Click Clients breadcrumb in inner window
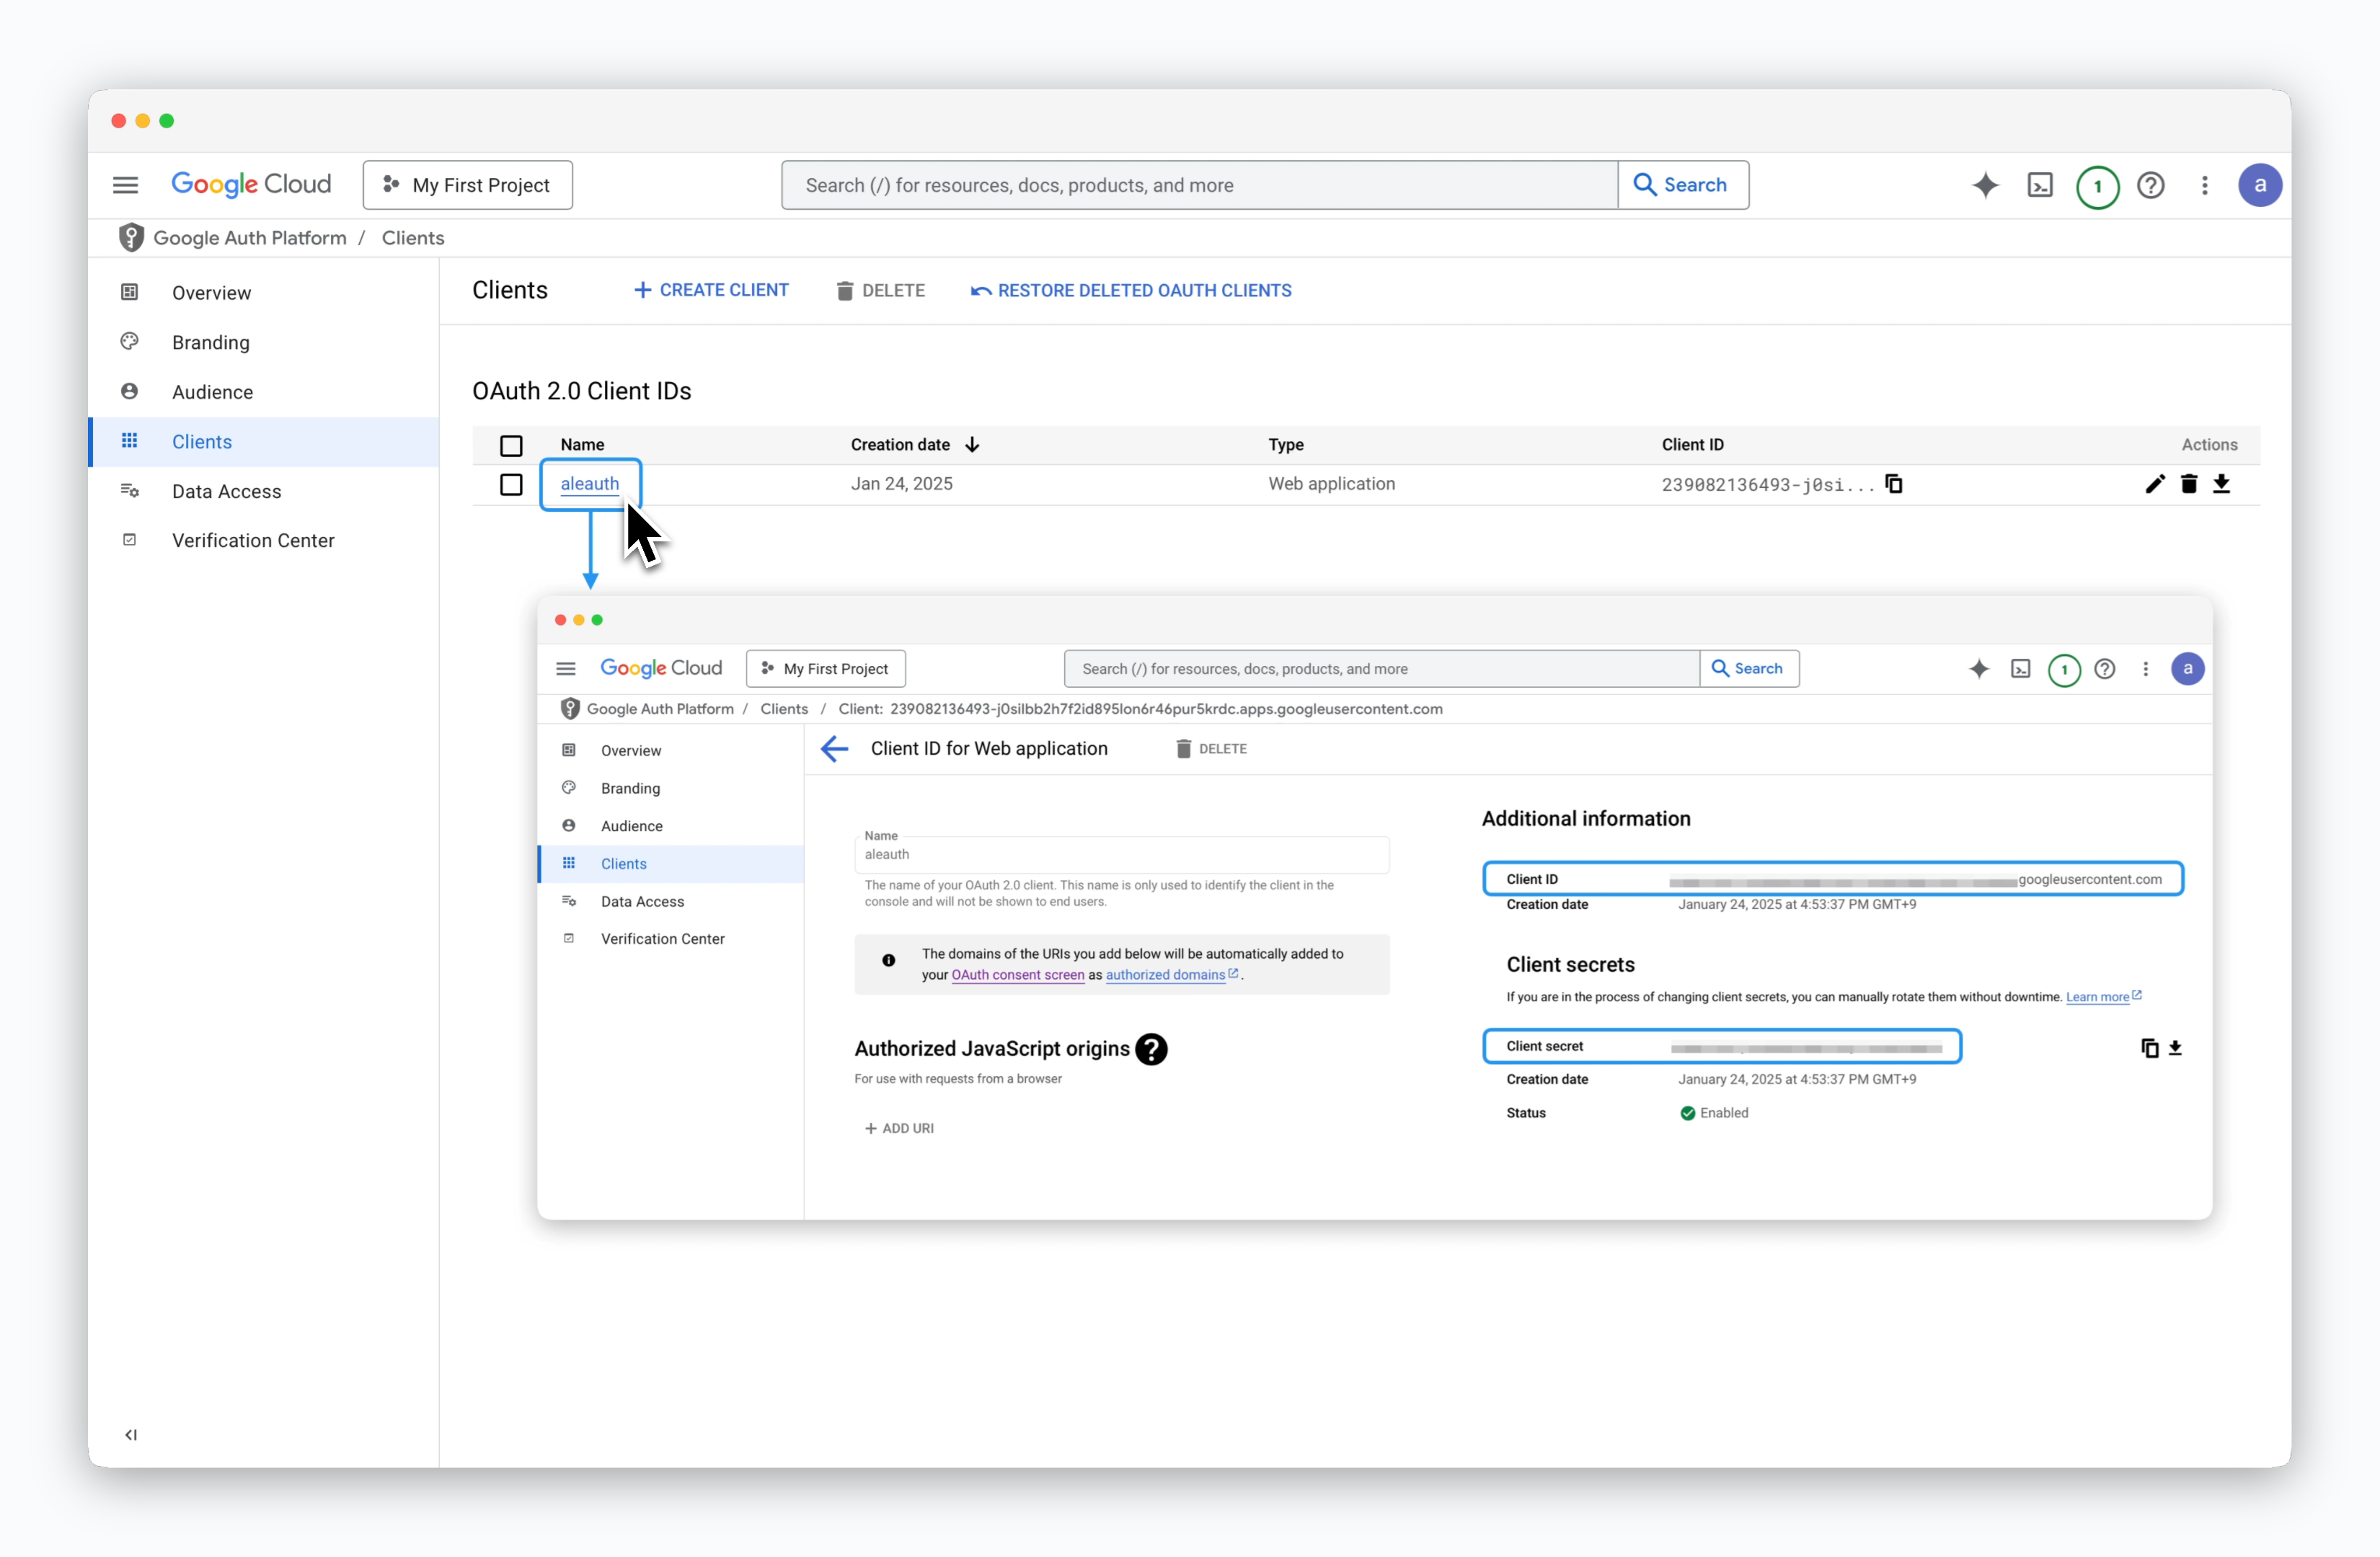Screen dimensions: 2380x1557 784,709
